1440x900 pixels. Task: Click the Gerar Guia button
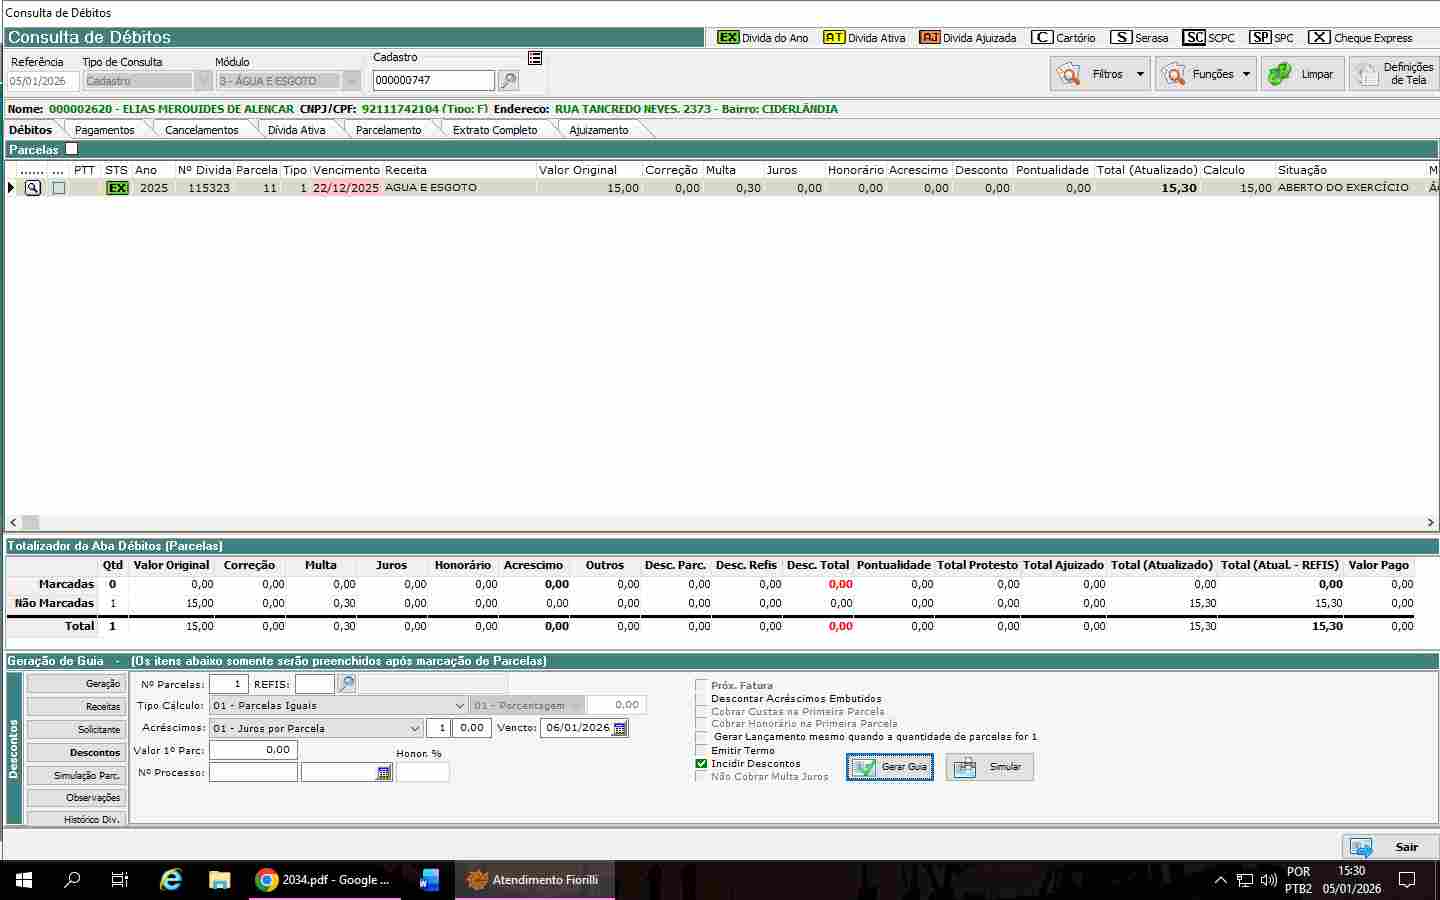click(x=889, y=767)
